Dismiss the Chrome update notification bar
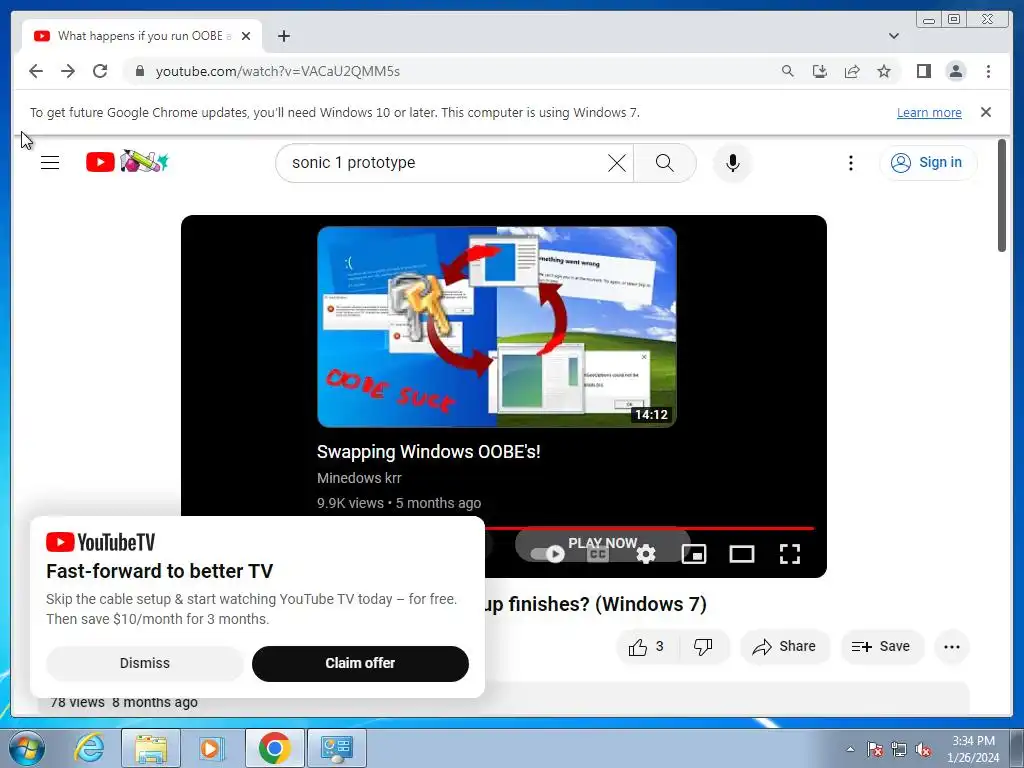 (986, 112)
